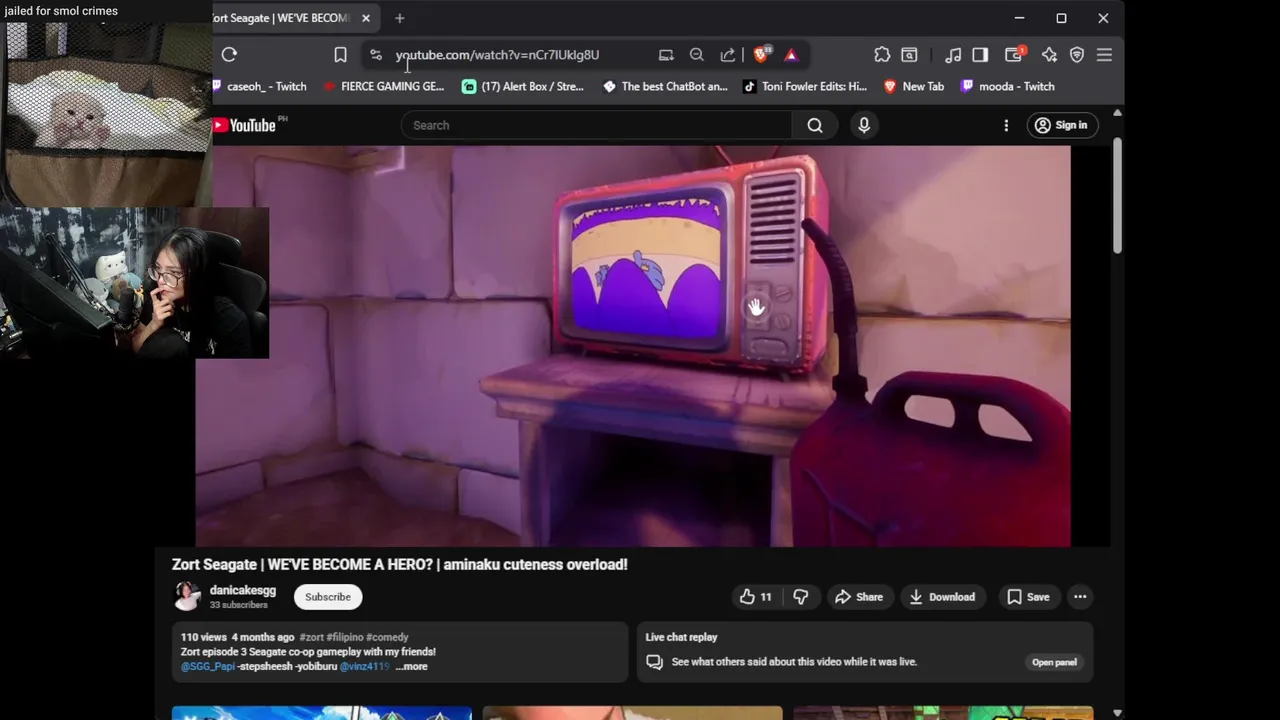Open danicakesgg channel avatar
Screen dimensions: 1280x720
coord(187,596)
